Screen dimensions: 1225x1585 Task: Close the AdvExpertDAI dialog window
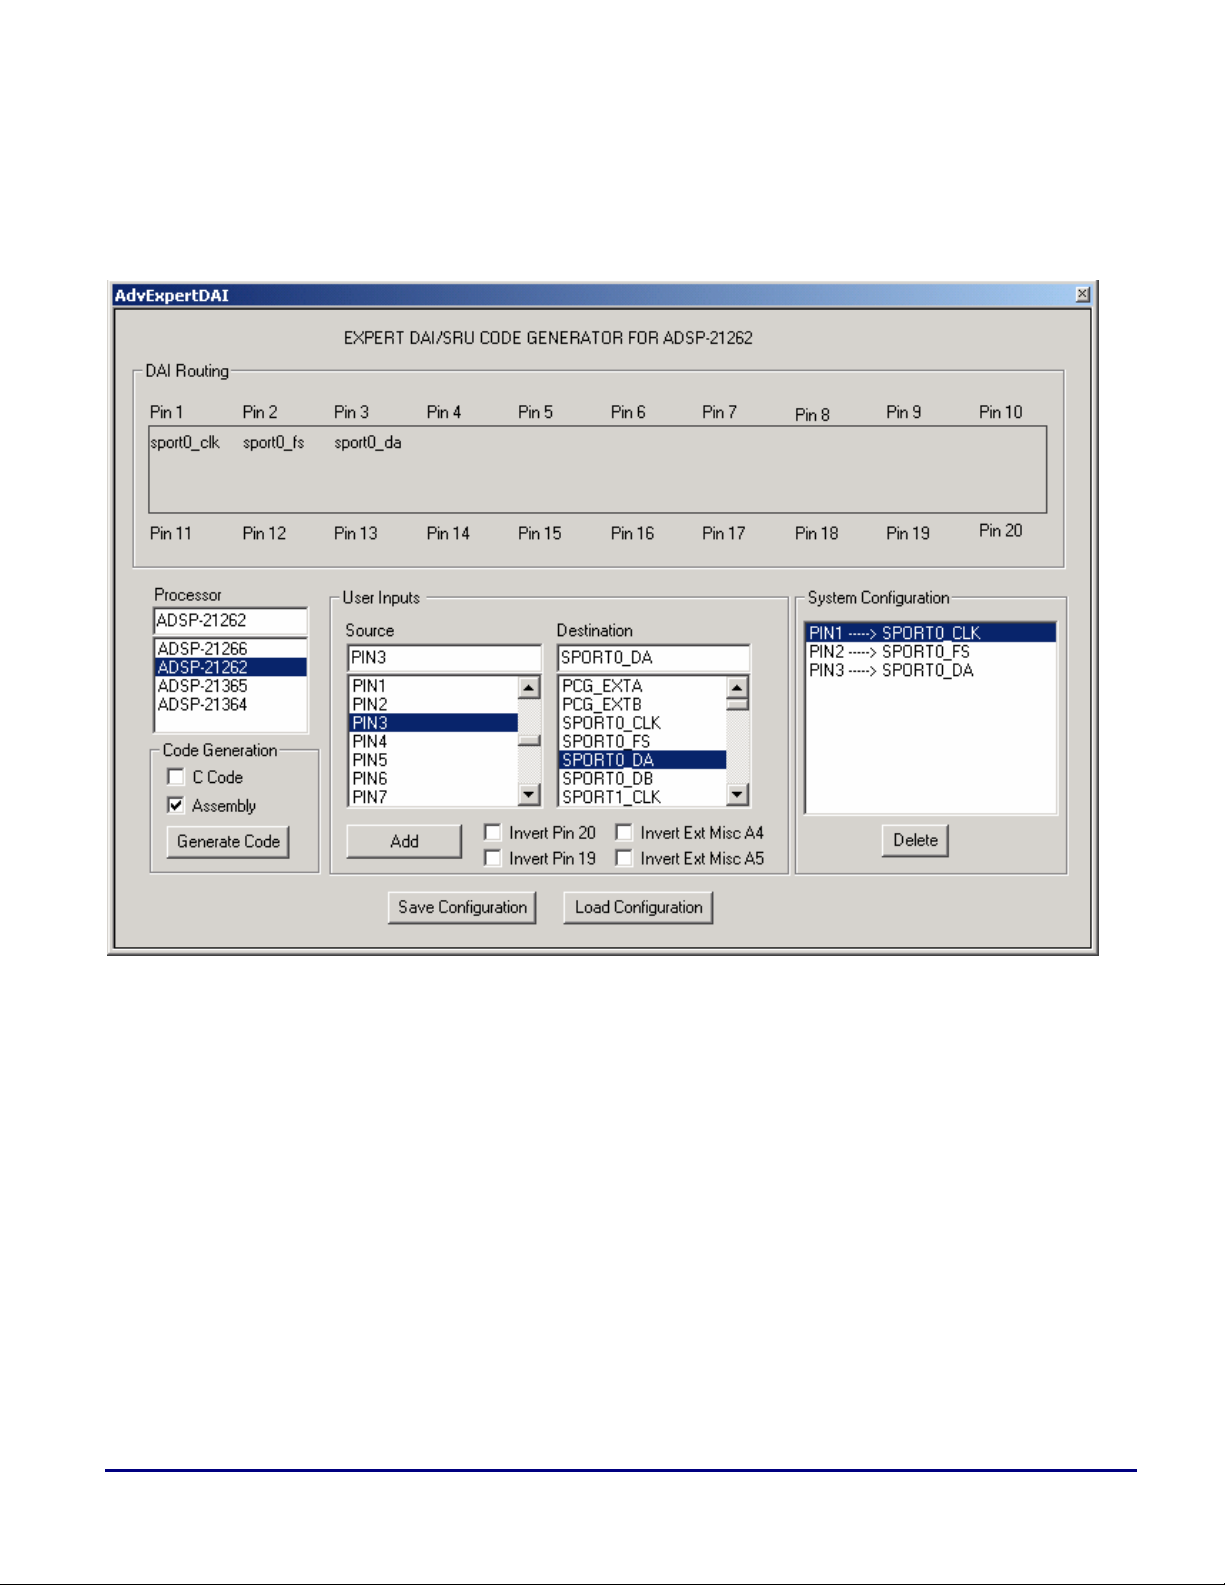1082,294
